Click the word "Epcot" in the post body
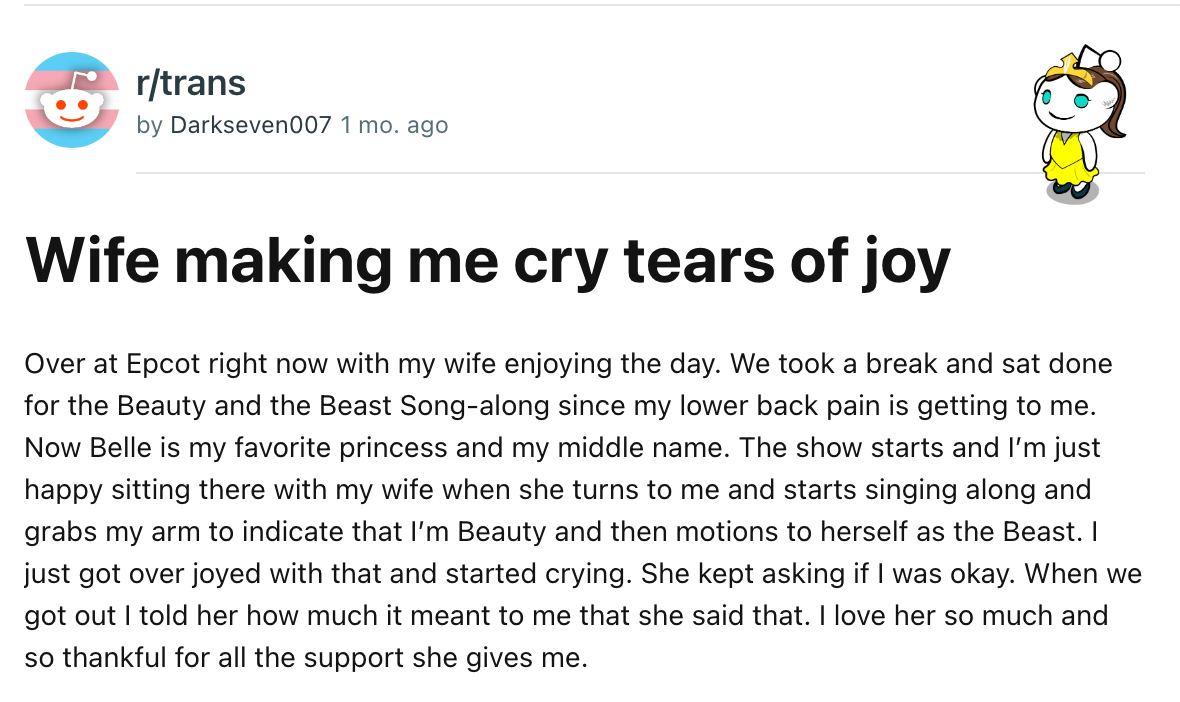The image size is (1180, 702). click(163, 364)
